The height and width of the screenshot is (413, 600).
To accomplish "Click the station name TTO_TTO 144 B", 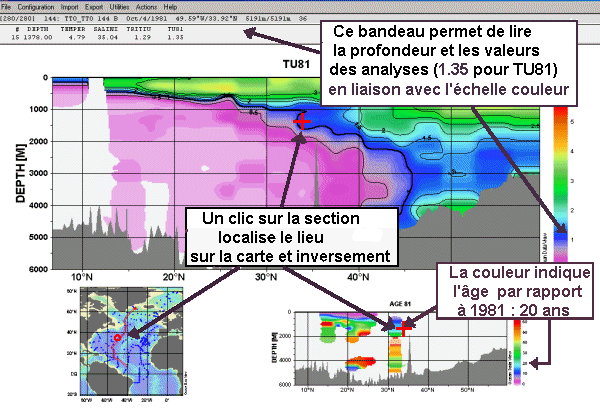I will click(x=91, y=18).
